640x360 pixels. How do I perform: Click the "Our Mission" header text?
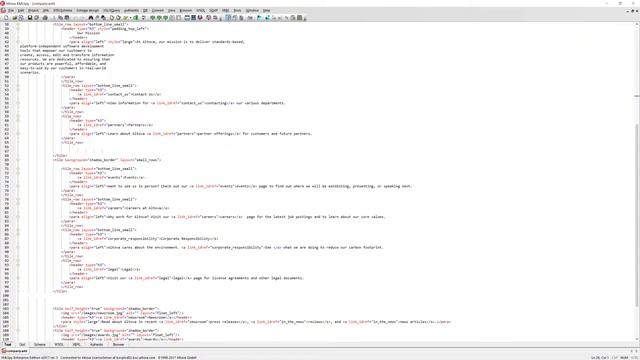pos(89,33)
